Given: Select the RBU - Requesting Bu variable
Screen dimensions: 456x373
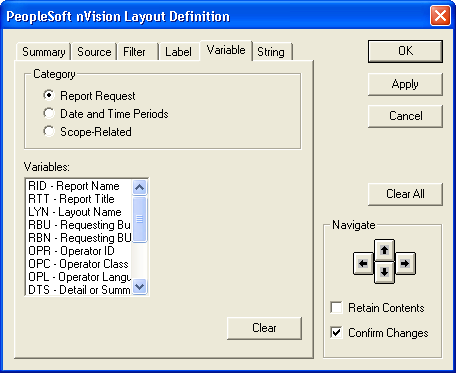Looking at the screenshot, I should (79, 225).
